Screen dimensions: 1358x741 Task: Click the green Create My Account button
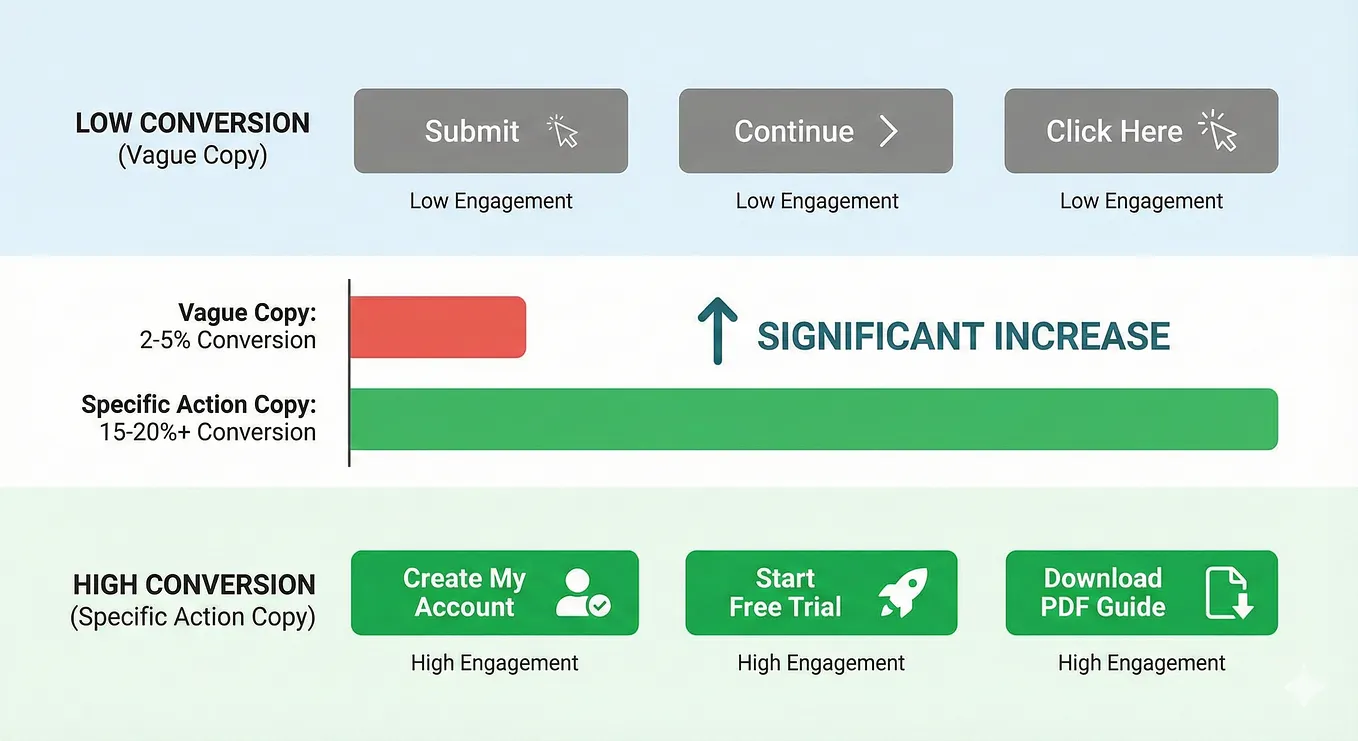click(494, 593)
